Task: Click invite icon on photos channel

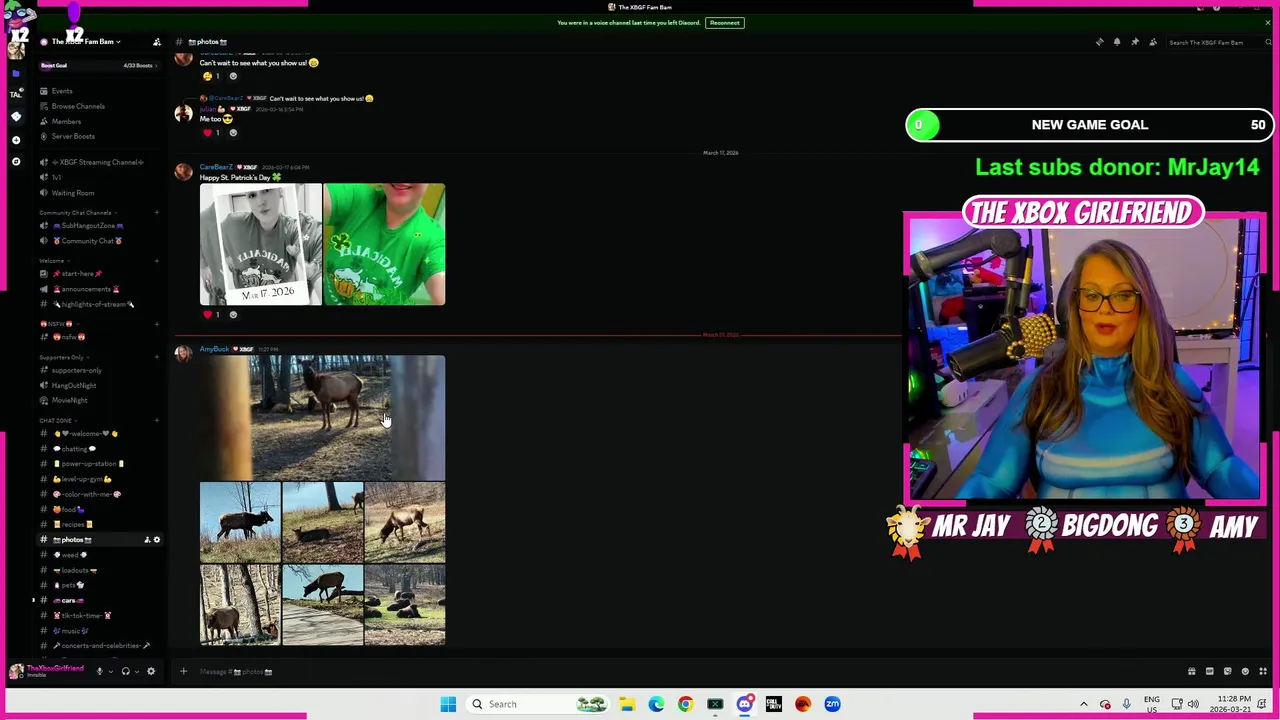Action: tap(147, 540)
